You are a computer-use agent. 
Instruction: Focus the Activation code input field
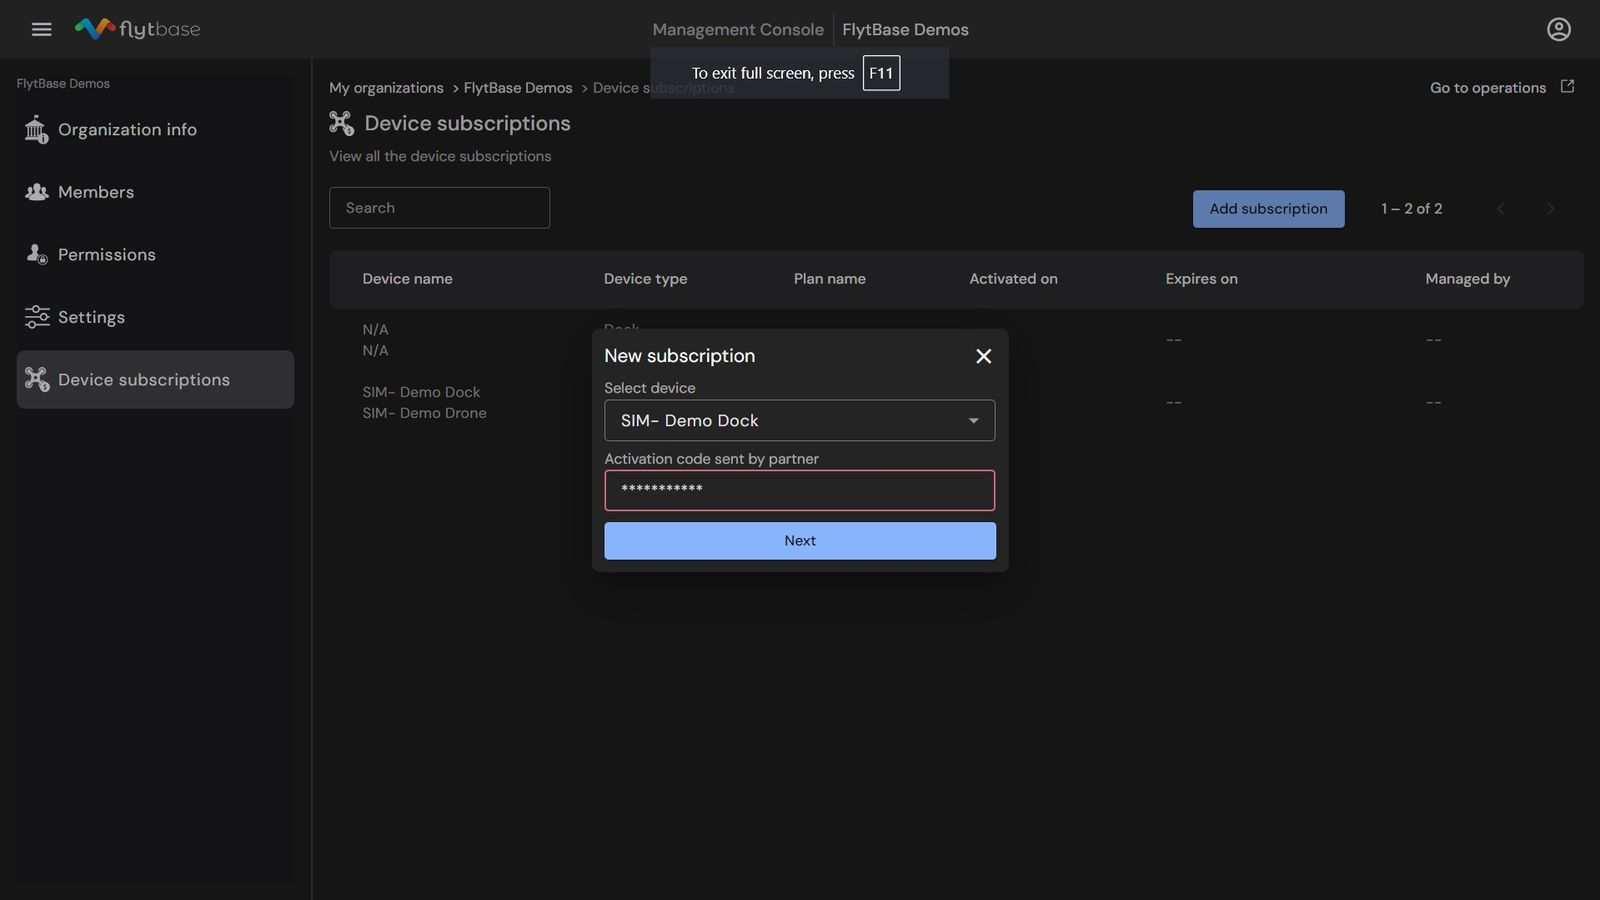pos(799,490)
